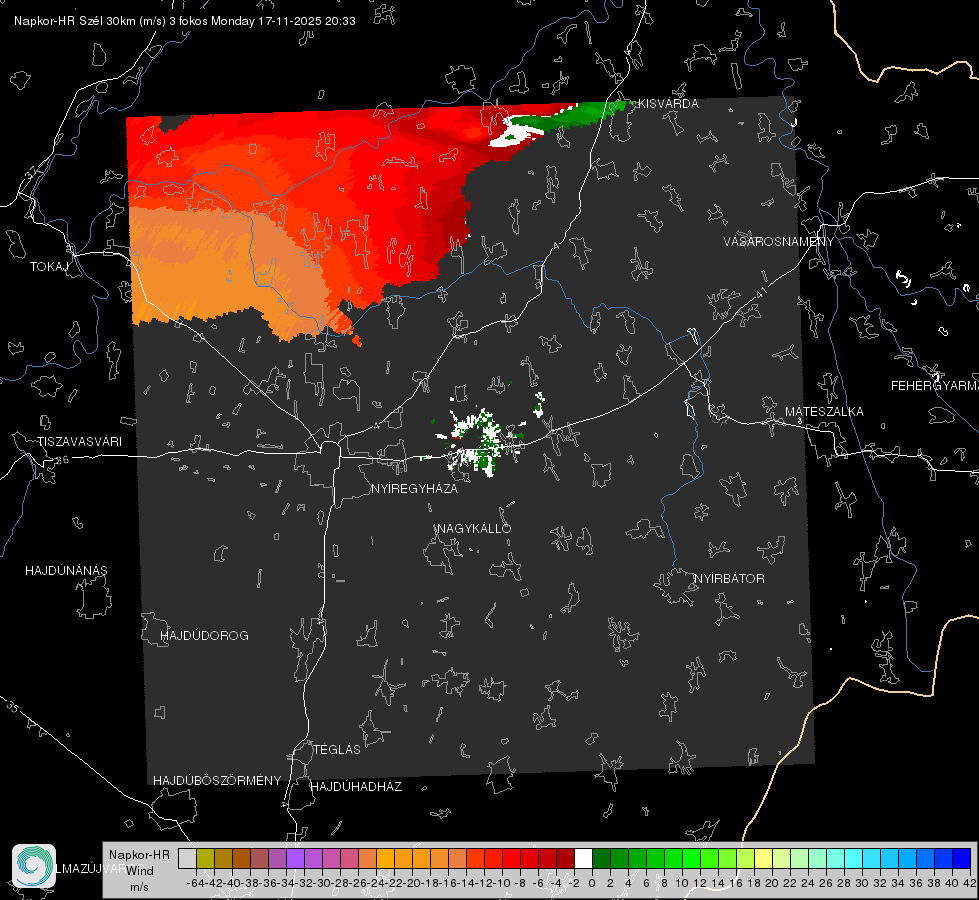Viewport: 979px width, 900px height.
Task: Select the NYÍREGYHÁZA city label
Action: [x=414, y=489]
